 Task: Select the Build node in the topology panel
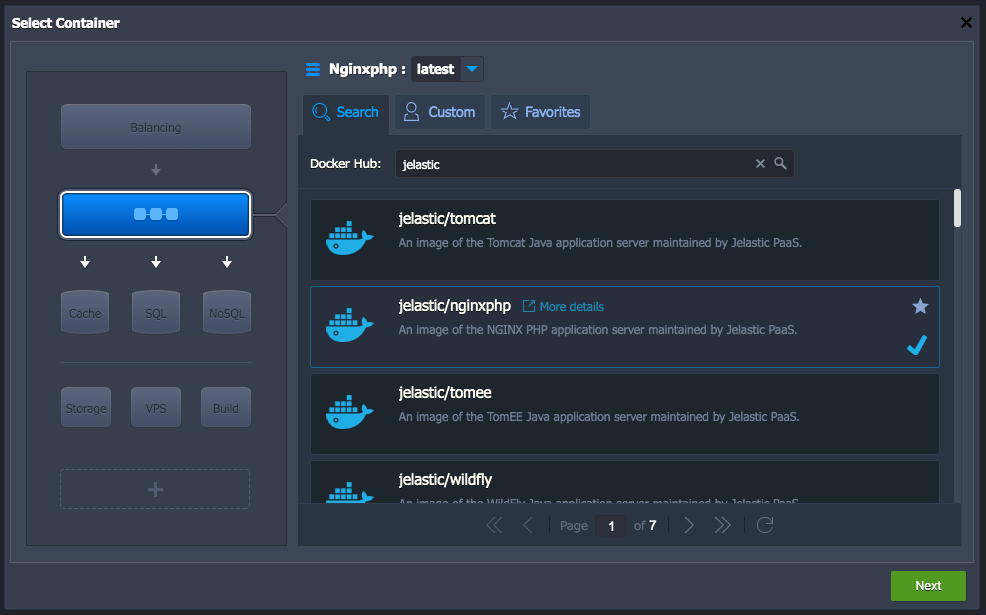tap(225, 407)
